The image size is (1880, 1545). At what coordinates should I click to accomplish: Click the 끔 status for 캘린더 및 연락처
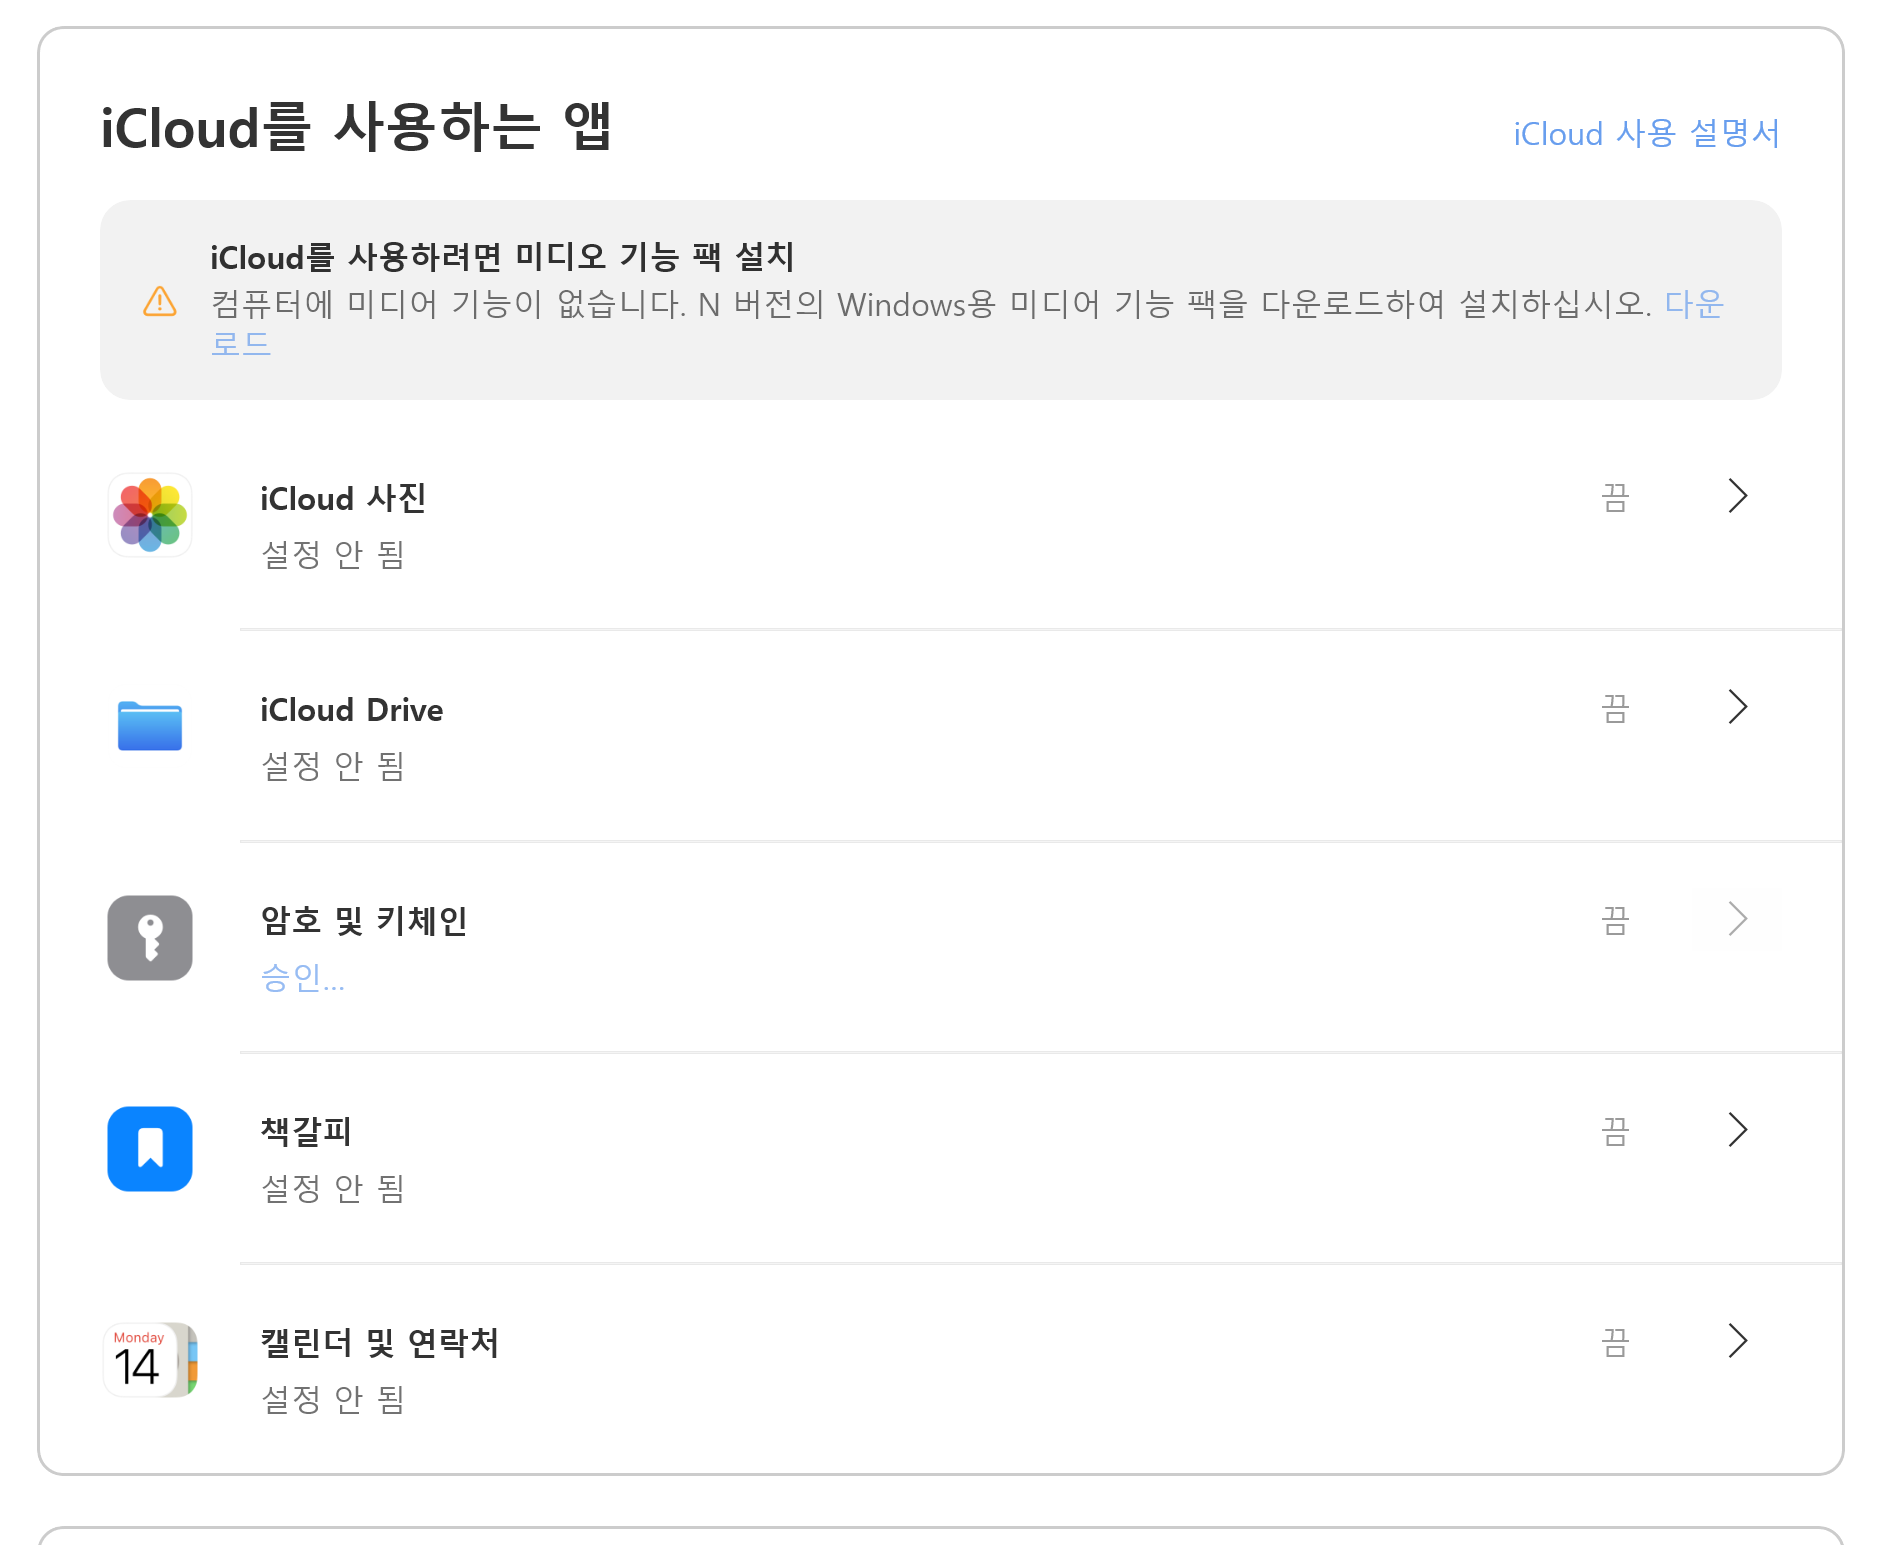pos(1615,1343)
